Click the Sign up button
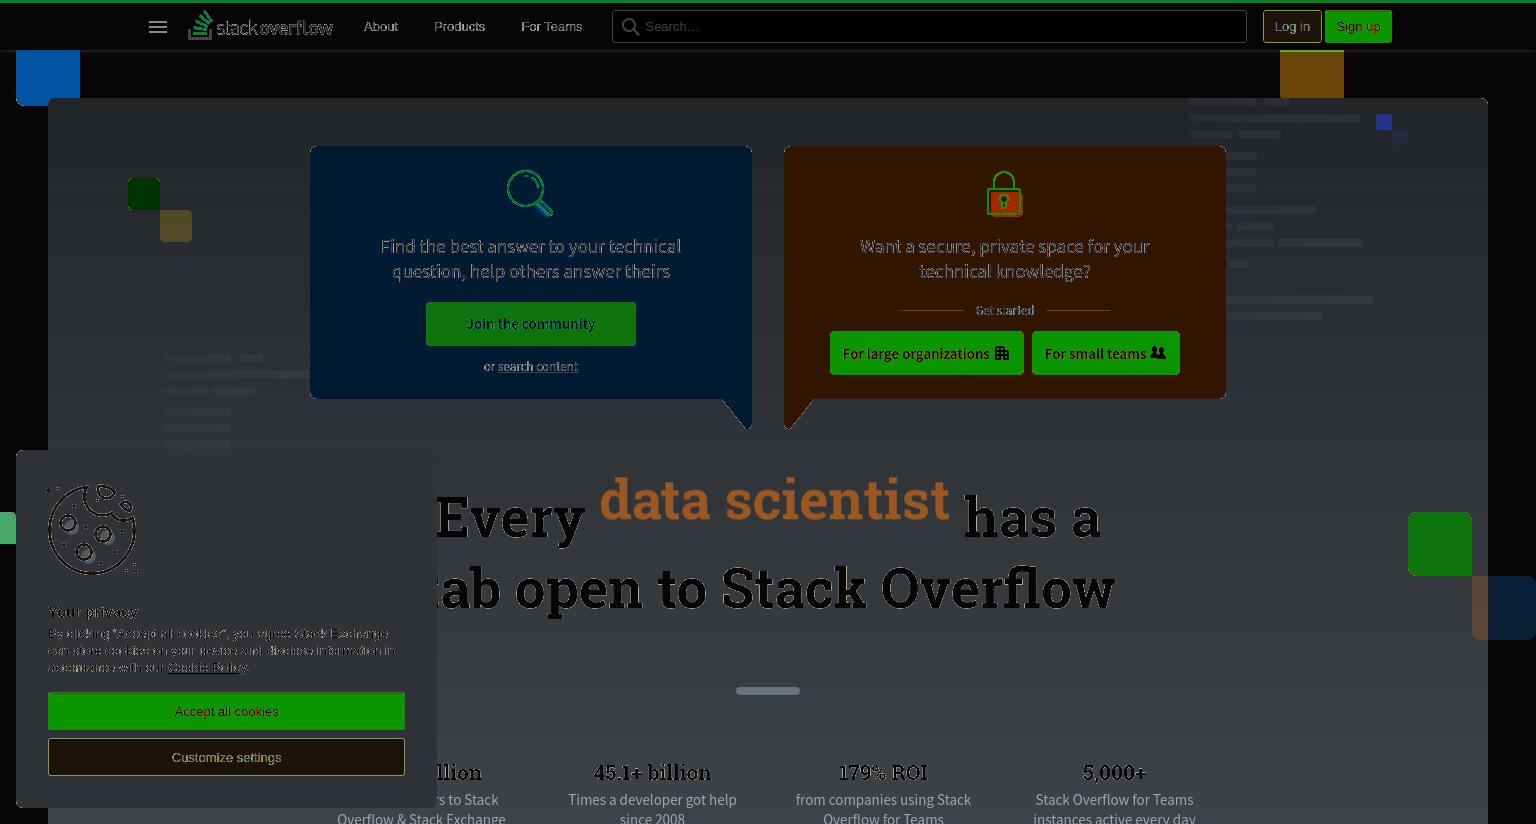Viewport: 1536px width, 824px height. [1358, 27]
